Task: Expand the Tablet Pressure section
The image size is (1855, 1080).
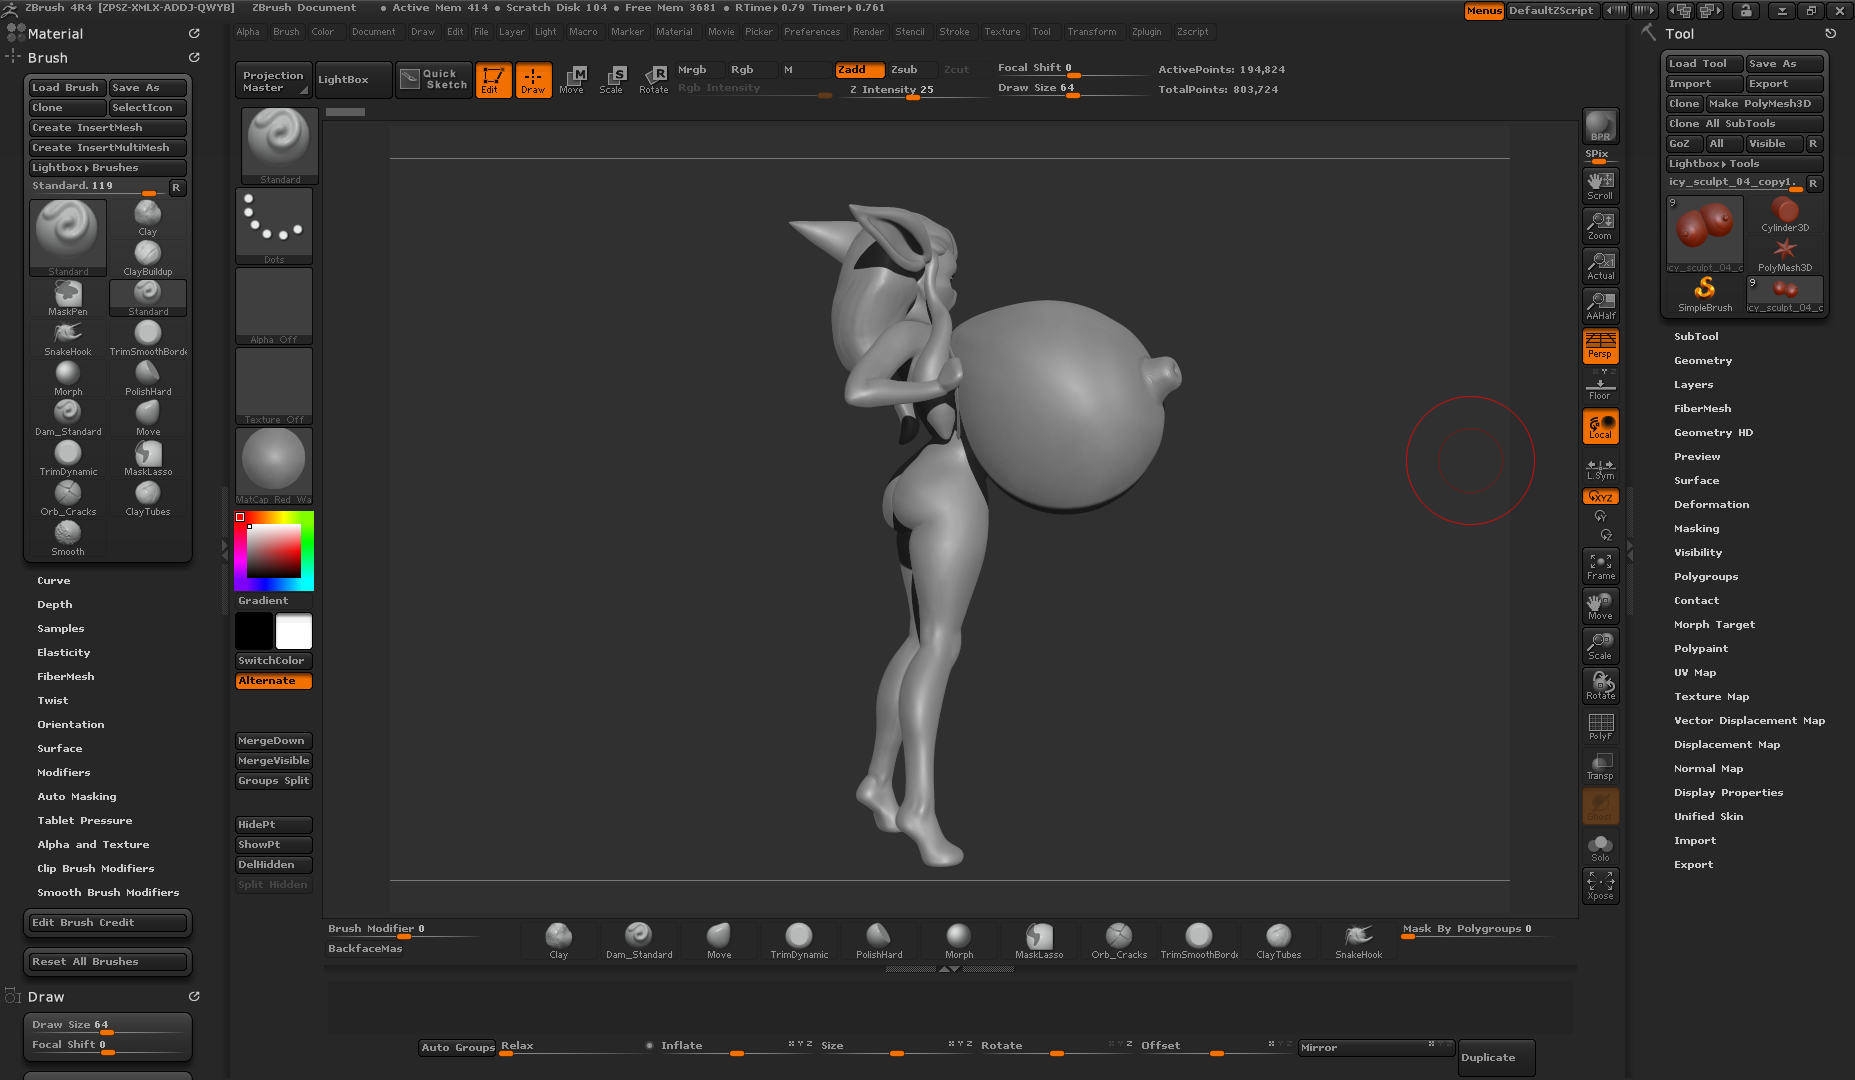Action: [85, 821]
